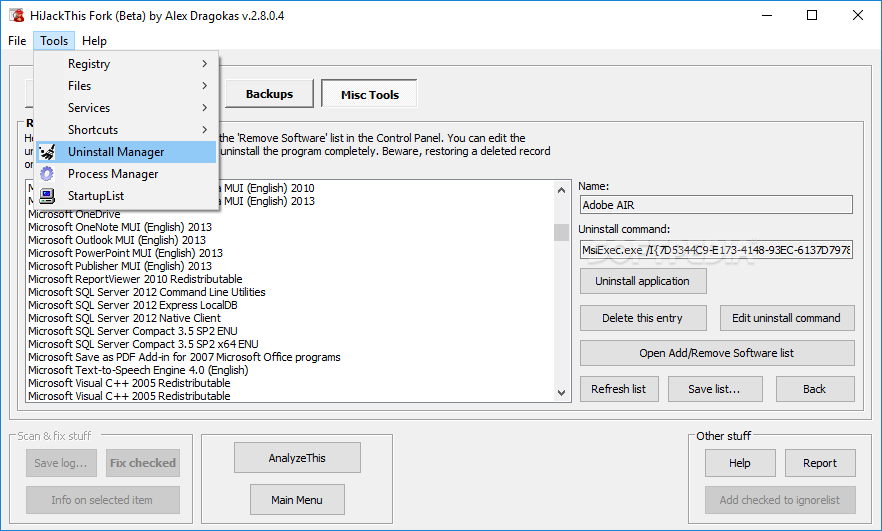Select Process Manager menu entry
The image size is (882, 531).
(x=126, y=174)
